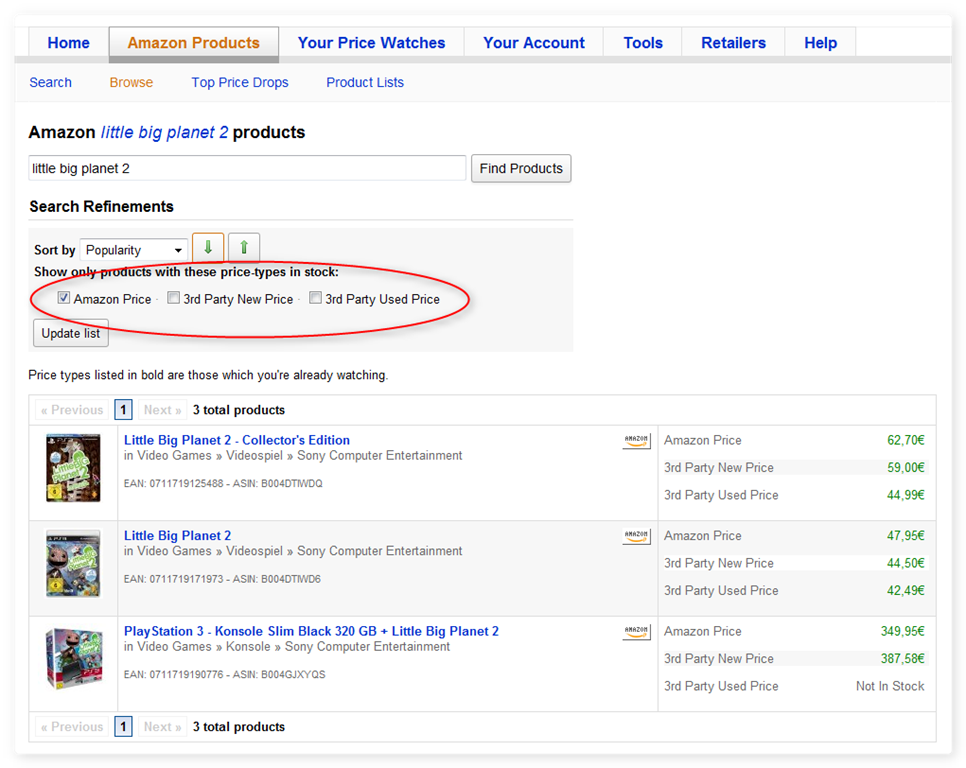Click Amazon logo icon for Collector's Edition row

point(636,441)
